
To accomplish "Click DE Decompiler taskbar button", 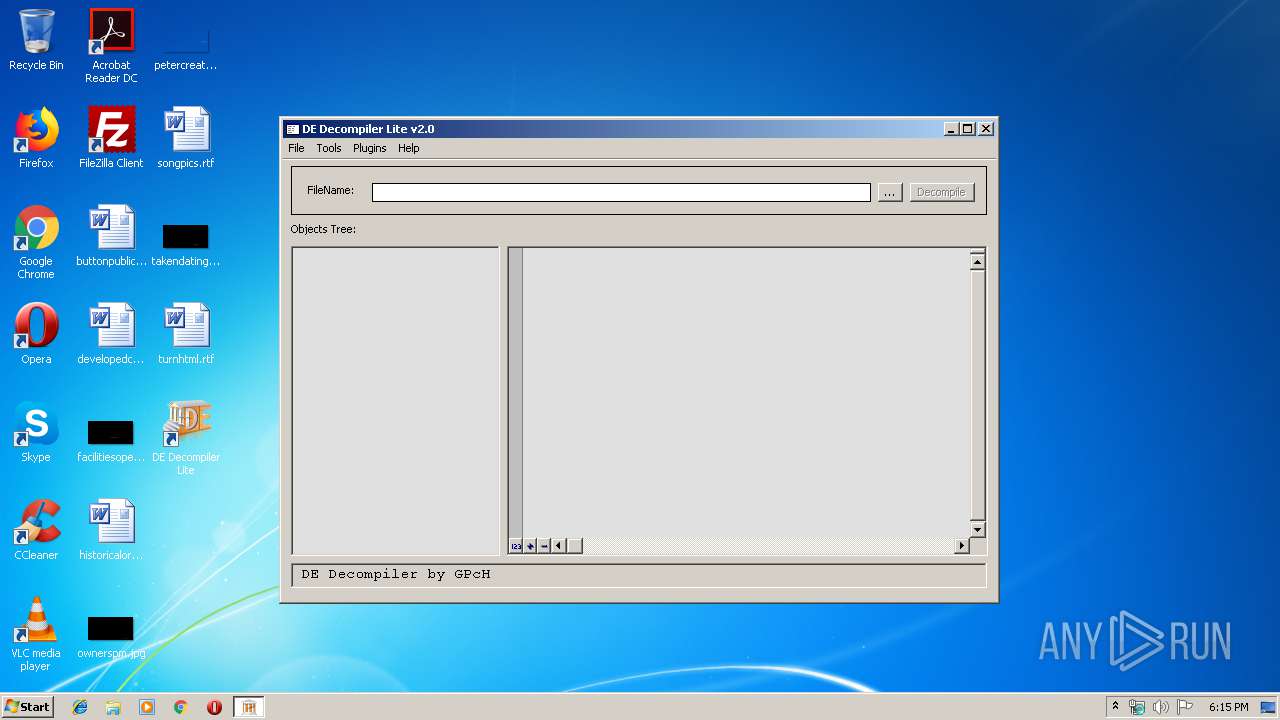I will pos(249,707).
